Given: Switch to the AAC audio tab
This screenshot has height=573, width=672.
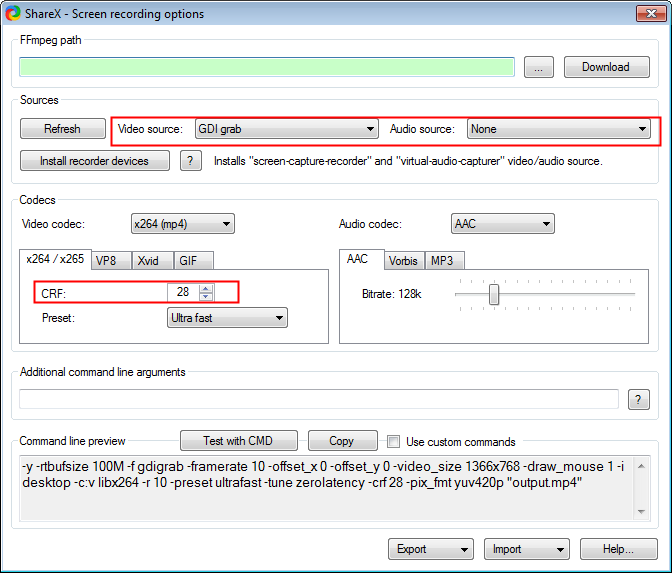Looking at the screenshot, I should (x=361, y=259).
